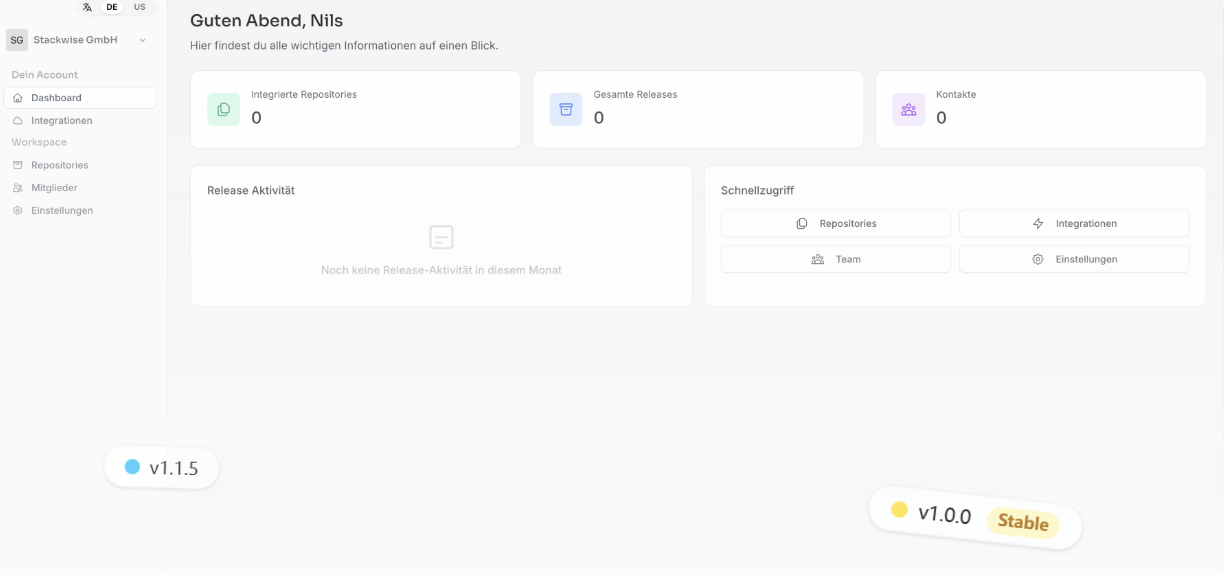Click the SG workspace avatar
Viewport: 1224px width, 575px height.
17,40
